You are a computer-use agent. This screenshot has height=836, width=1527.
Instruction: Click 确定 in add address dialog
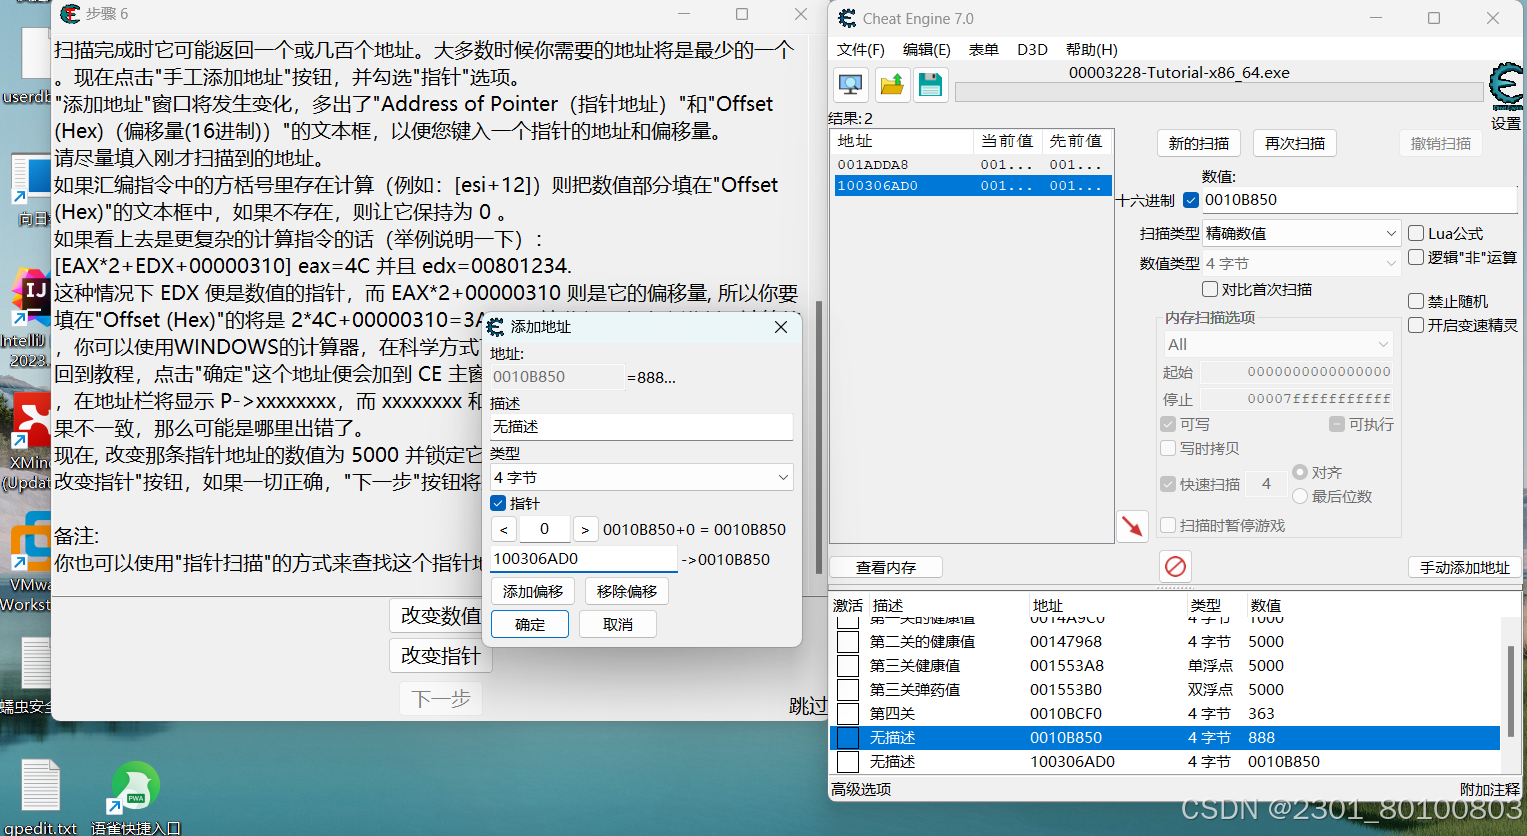[x=530, y=624]
